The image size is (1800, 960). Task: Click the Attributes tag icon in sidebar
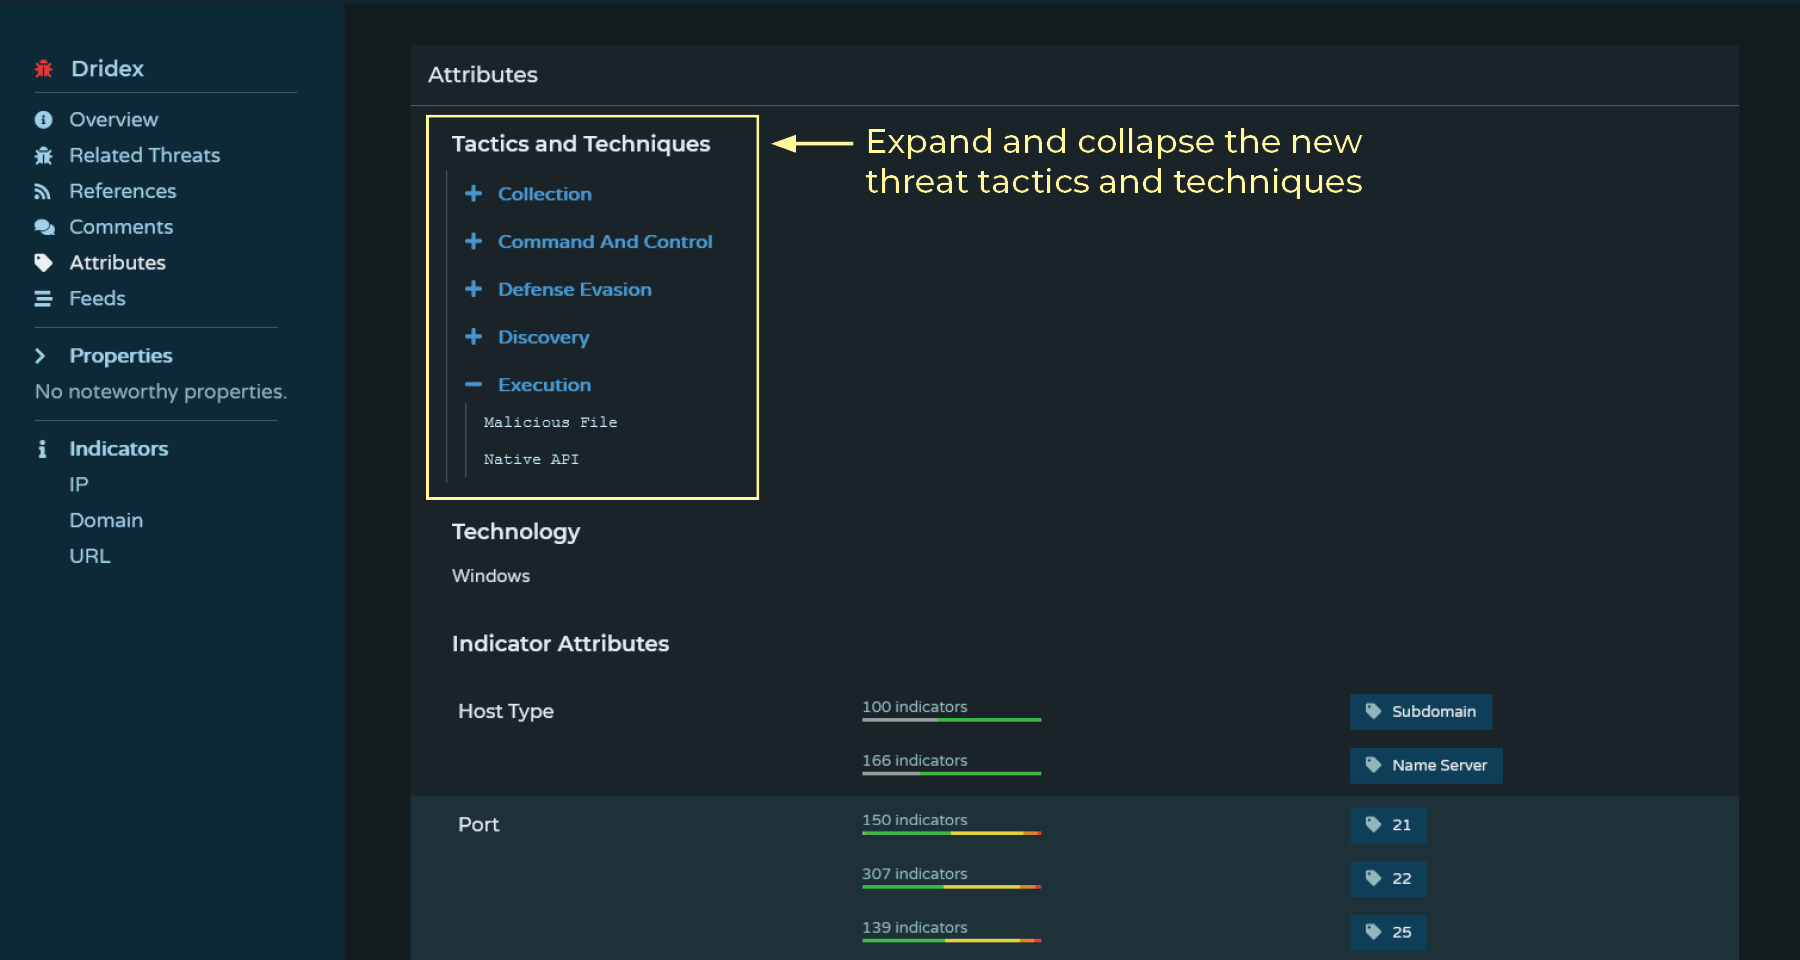[43, 263]
